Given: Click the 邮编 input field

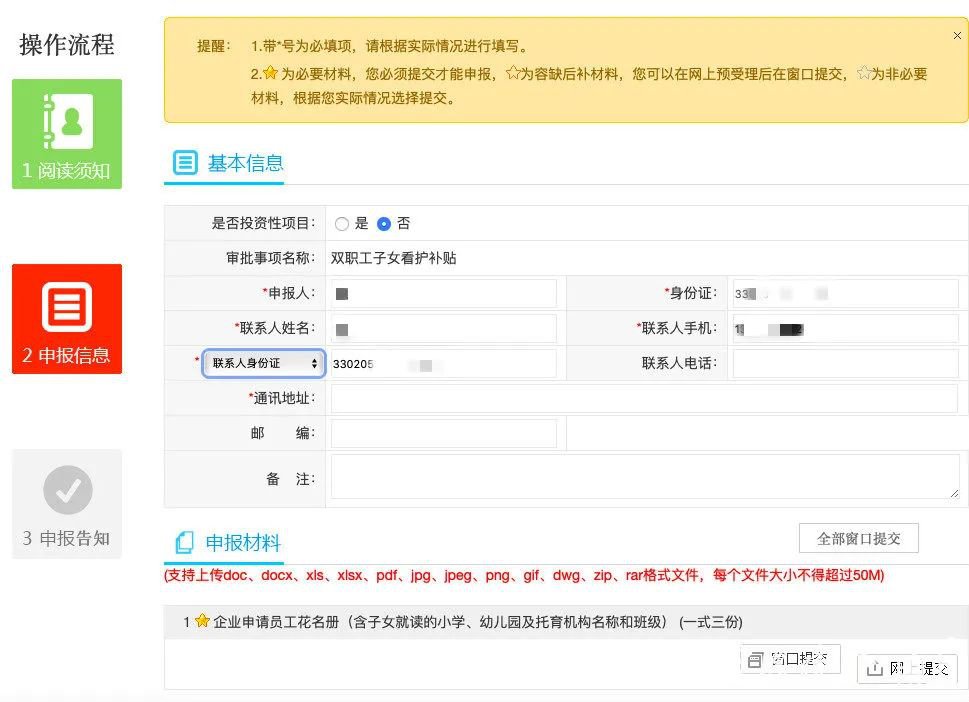Looking at the screenshot, I should [x=443, y=433].
